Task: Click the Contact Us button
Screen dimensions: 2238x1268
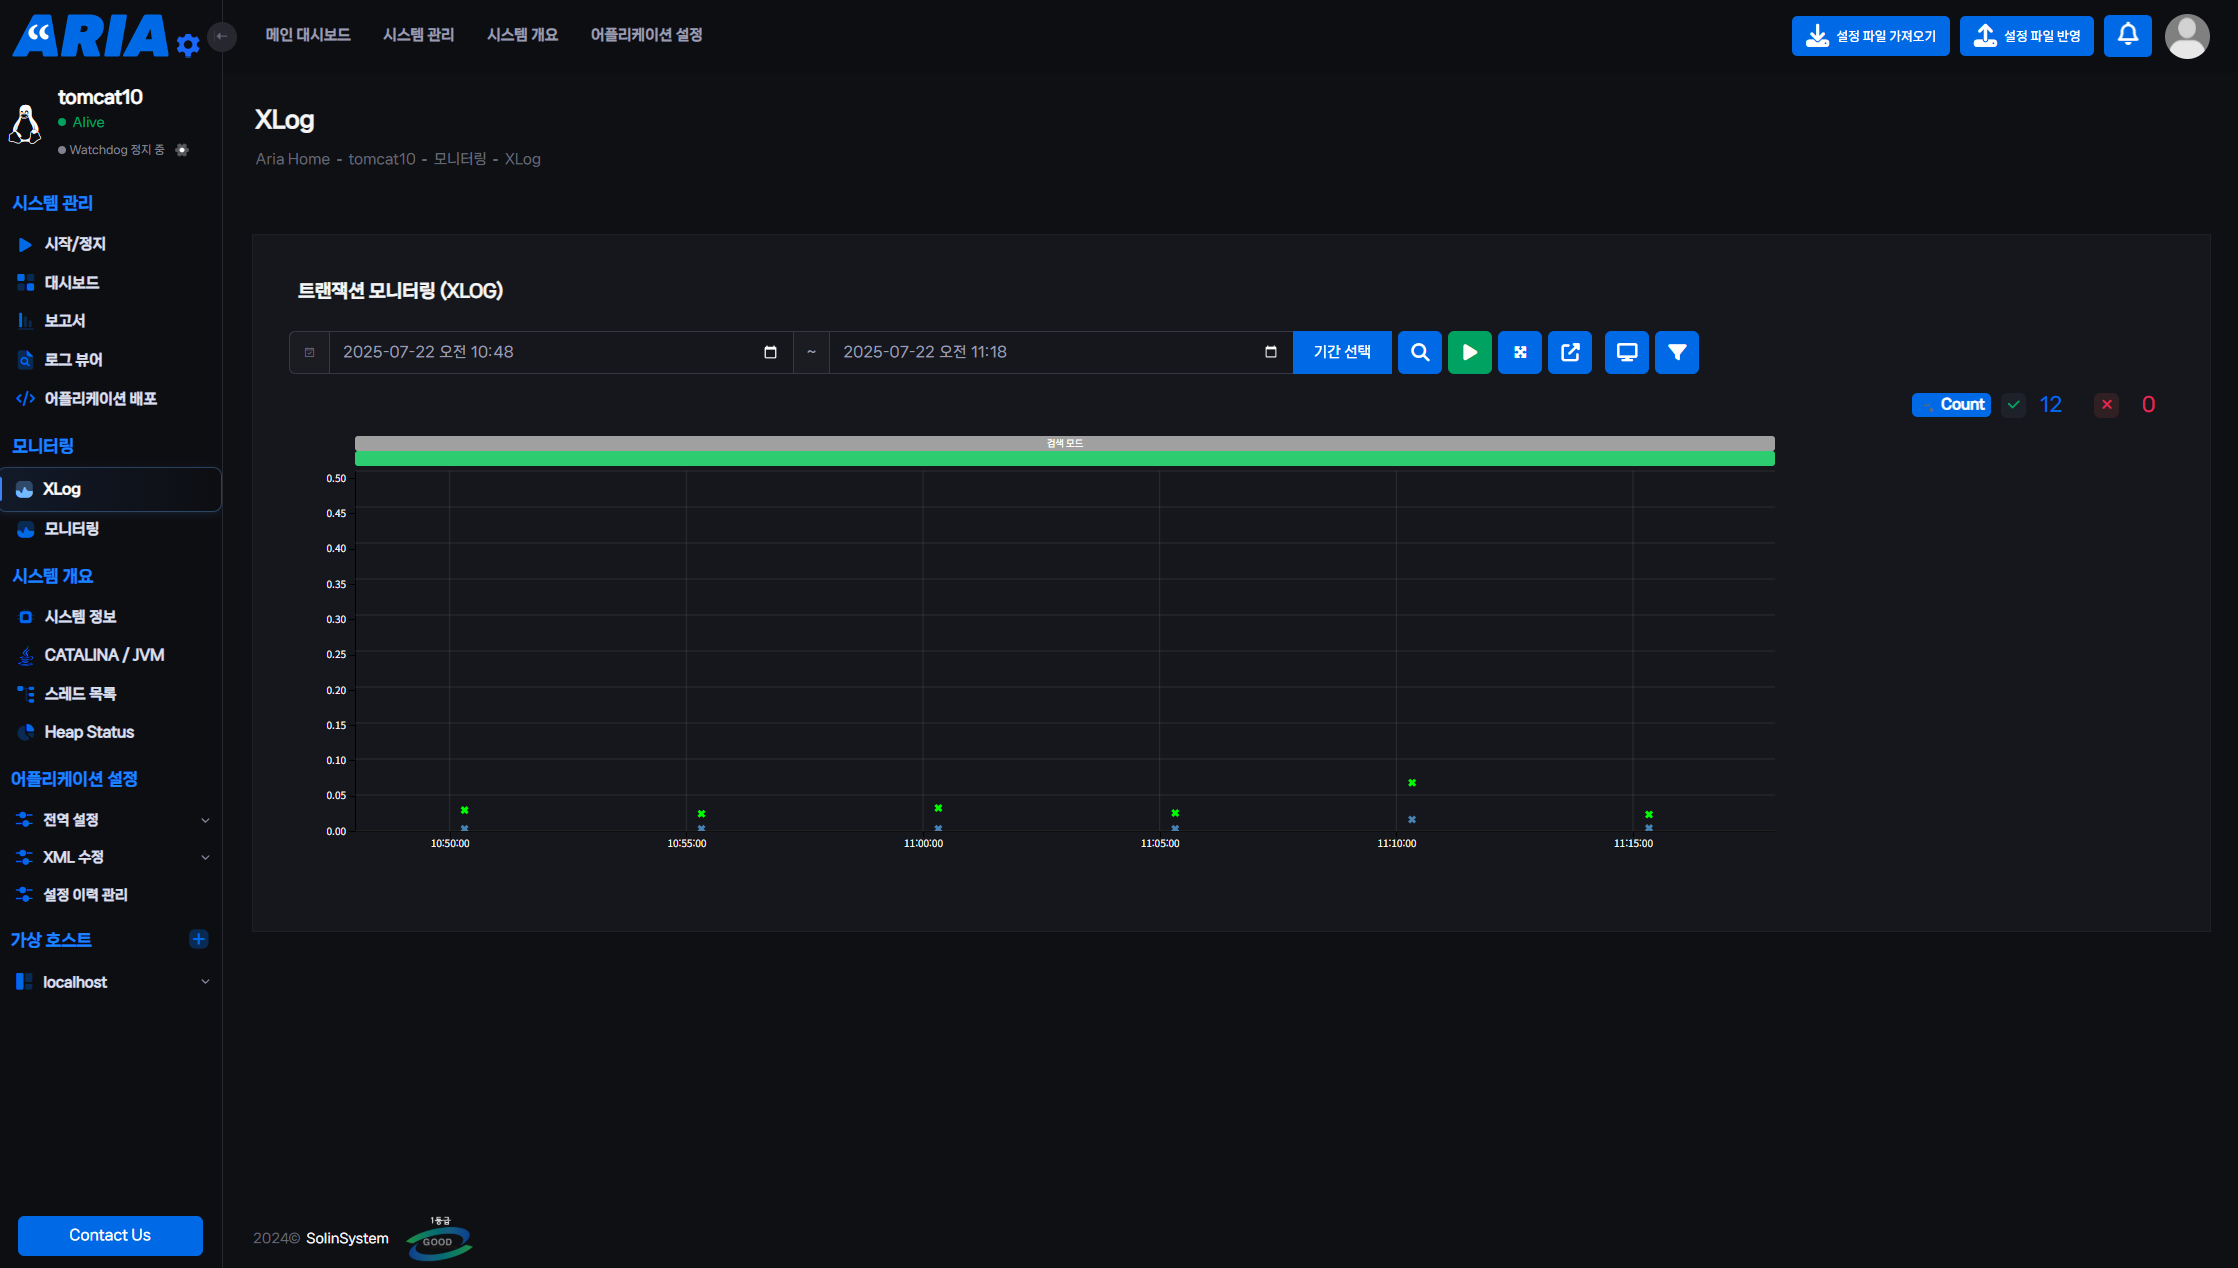Action: [110, 1235]
